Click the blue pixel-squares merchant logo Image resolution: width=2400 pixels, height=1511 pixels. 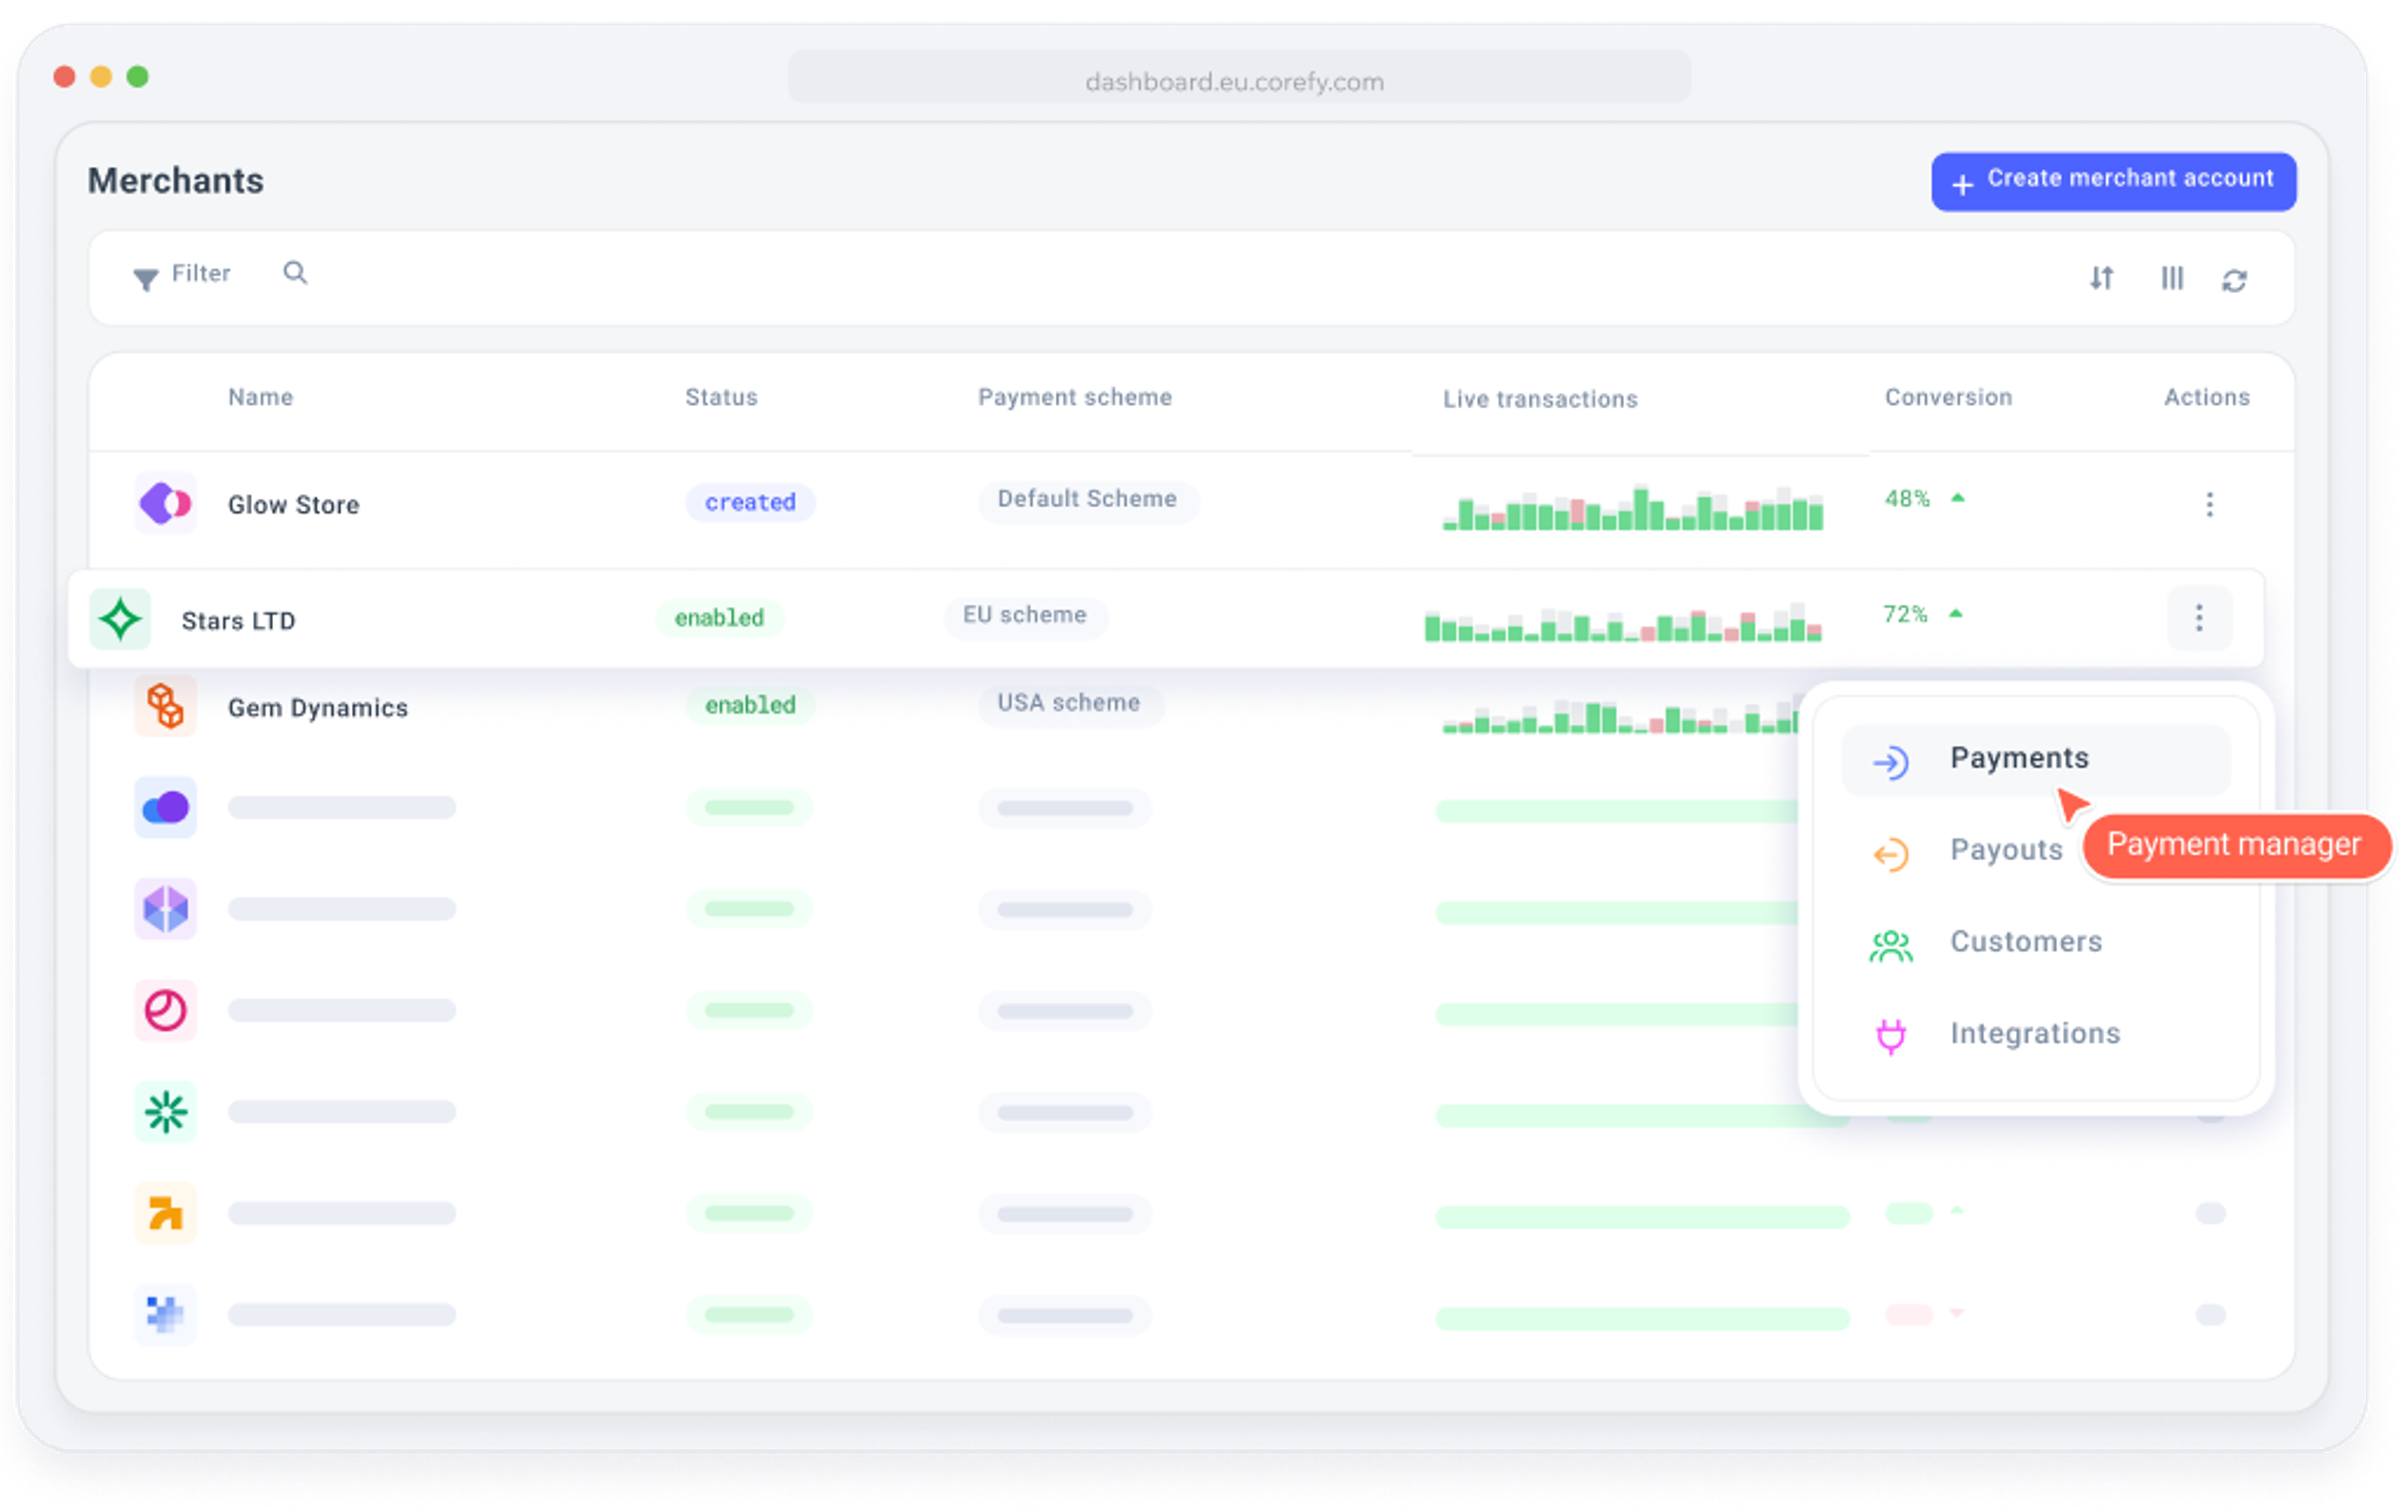pyautogui.click(x=165, y=1314)
